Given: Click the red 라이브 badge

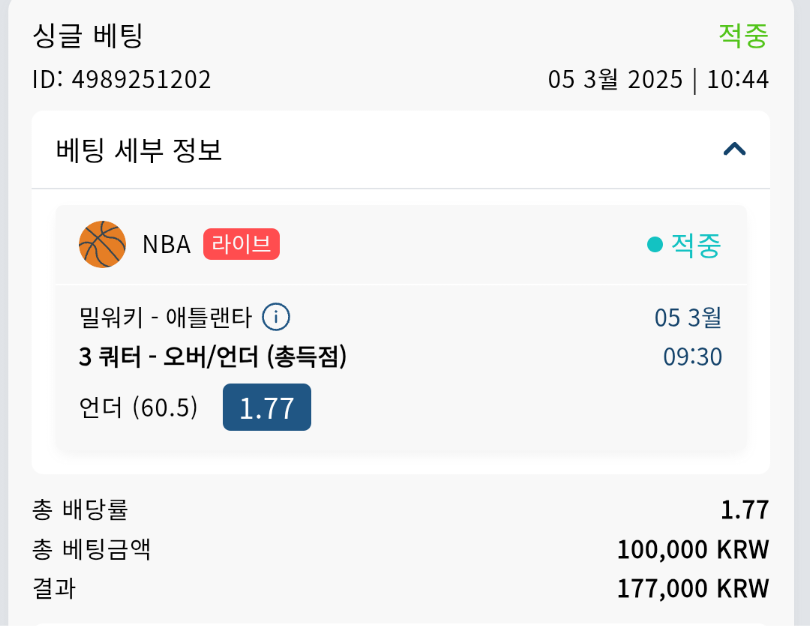Looking at the screenshot, I should tap(241, 244).
